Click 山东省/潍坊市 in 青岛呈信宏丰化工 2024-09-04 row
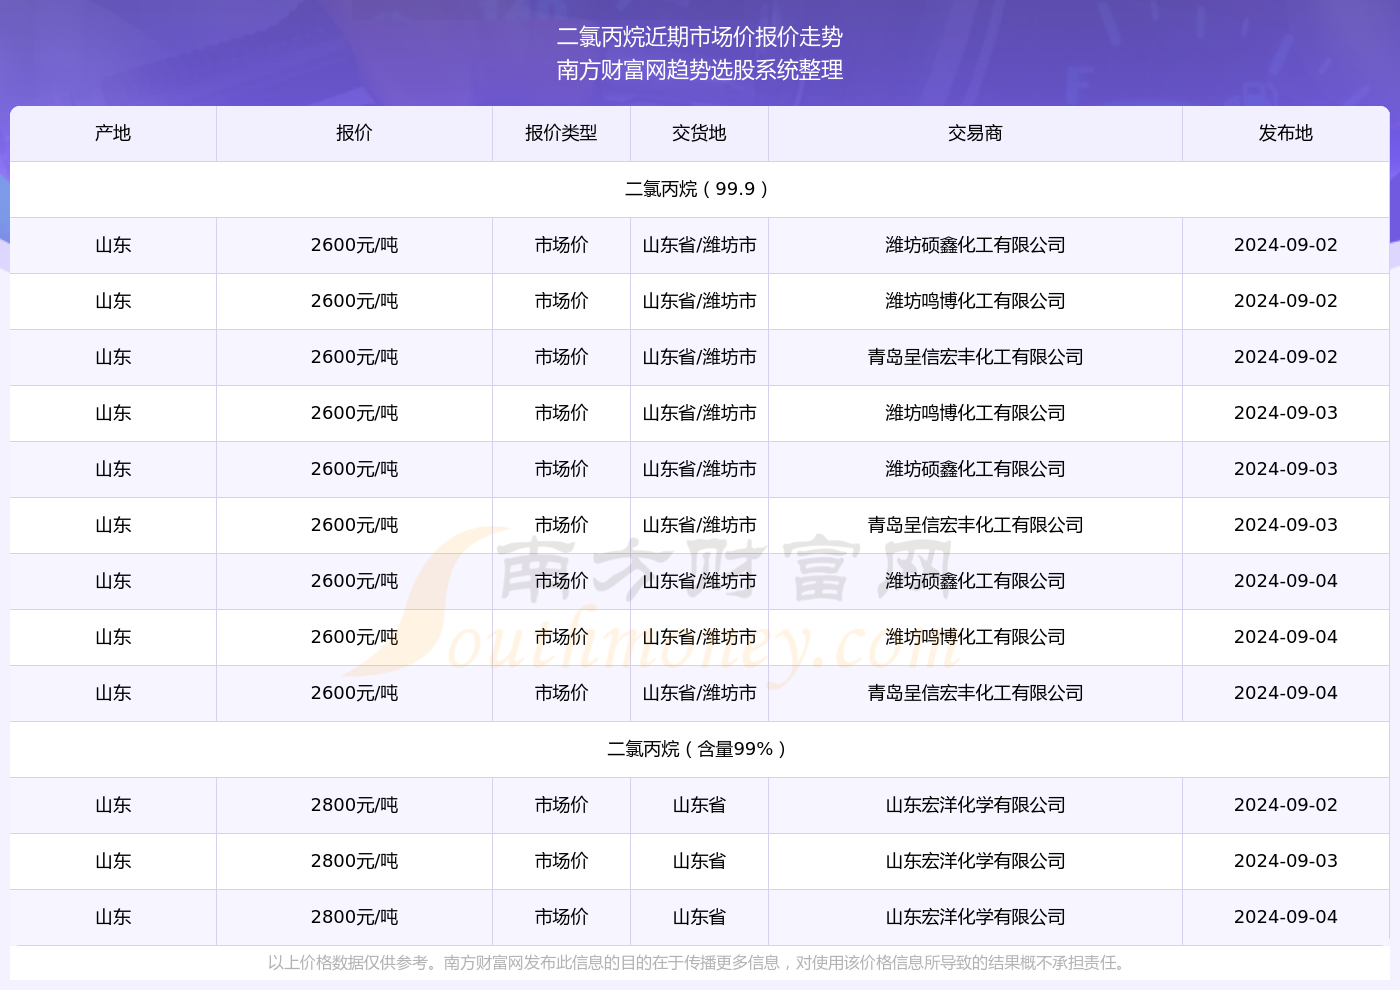 coord(699,693)
